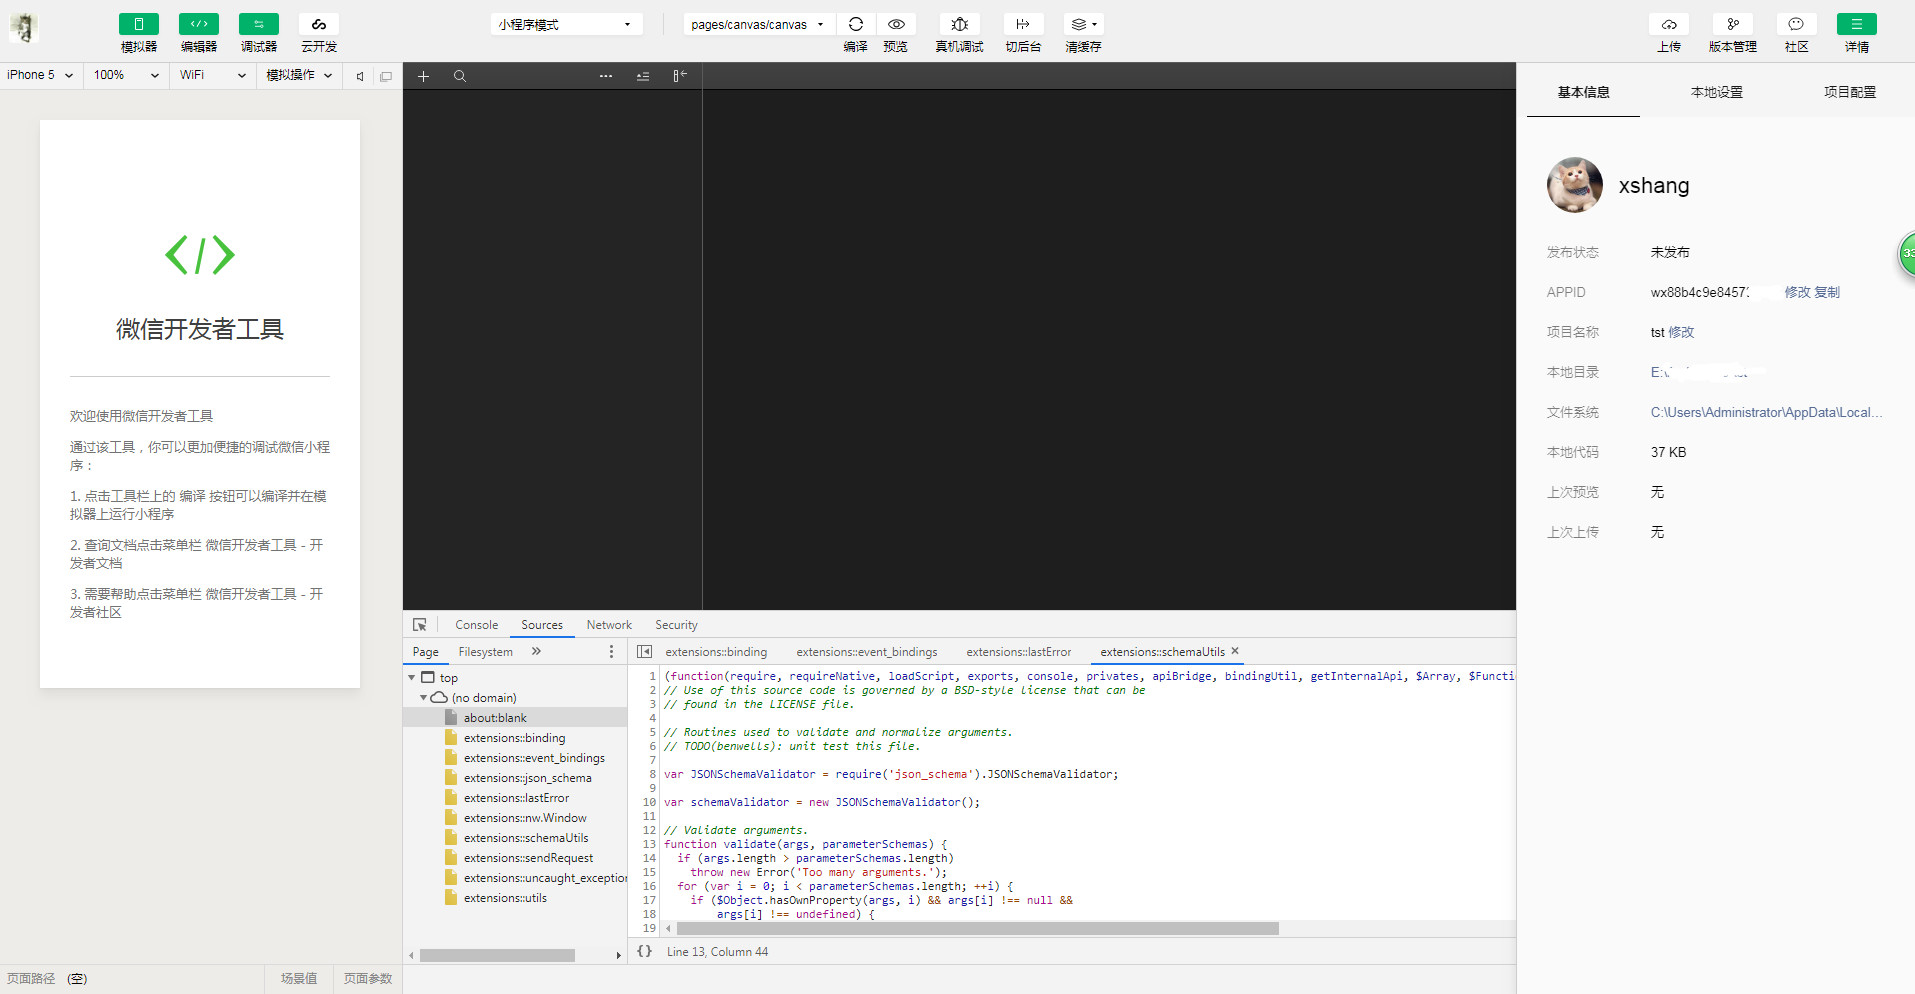
Task: Click the search icon in the editor file panel
Action: pyautogui.click(x=460, y=76)
